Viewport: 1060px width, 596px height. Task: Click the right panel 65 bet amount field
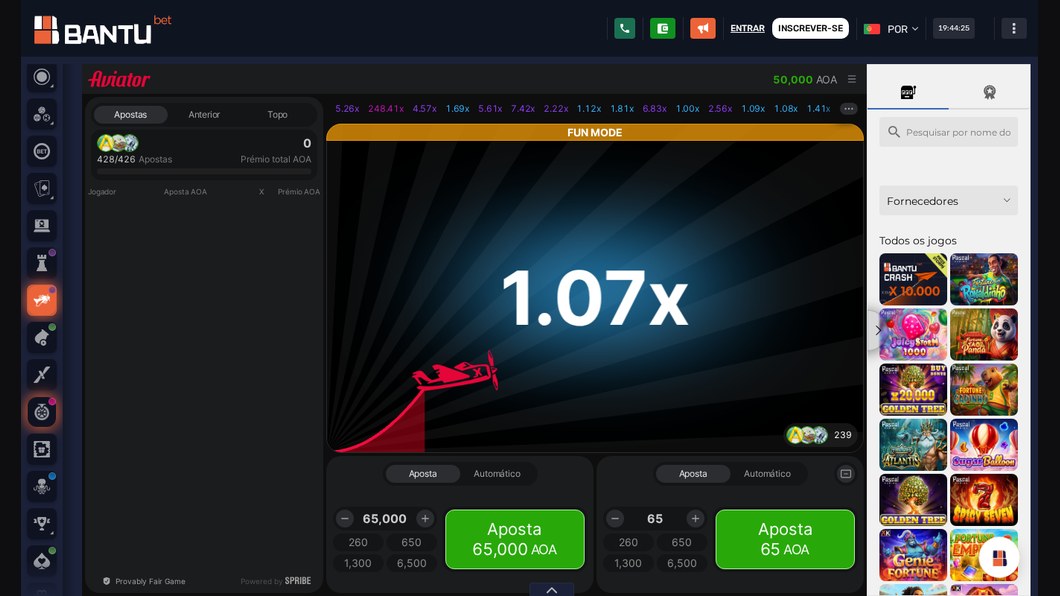[654, 518]
